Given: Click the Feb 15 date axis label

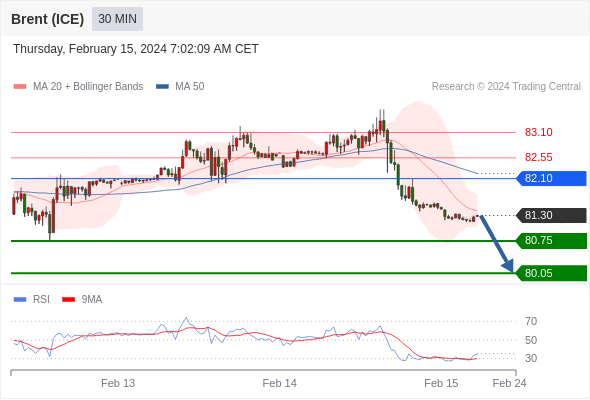Looking at the screenshot, I should point(441,383).
